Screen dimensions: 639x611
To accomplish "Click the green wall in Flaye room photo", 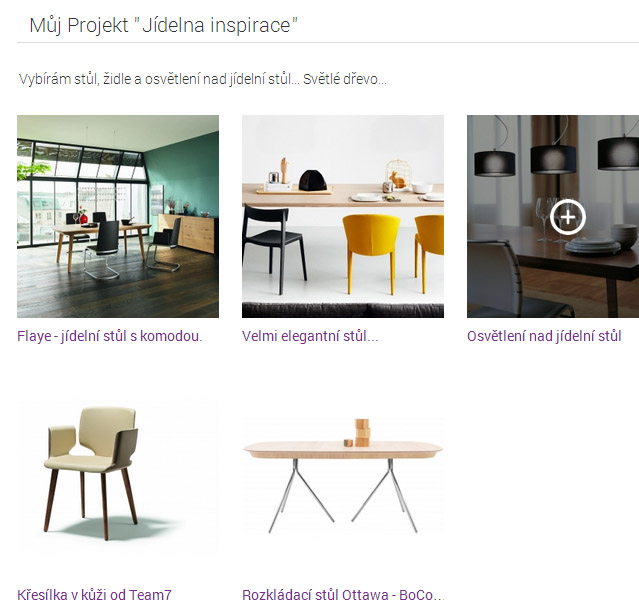I will 183,171.
